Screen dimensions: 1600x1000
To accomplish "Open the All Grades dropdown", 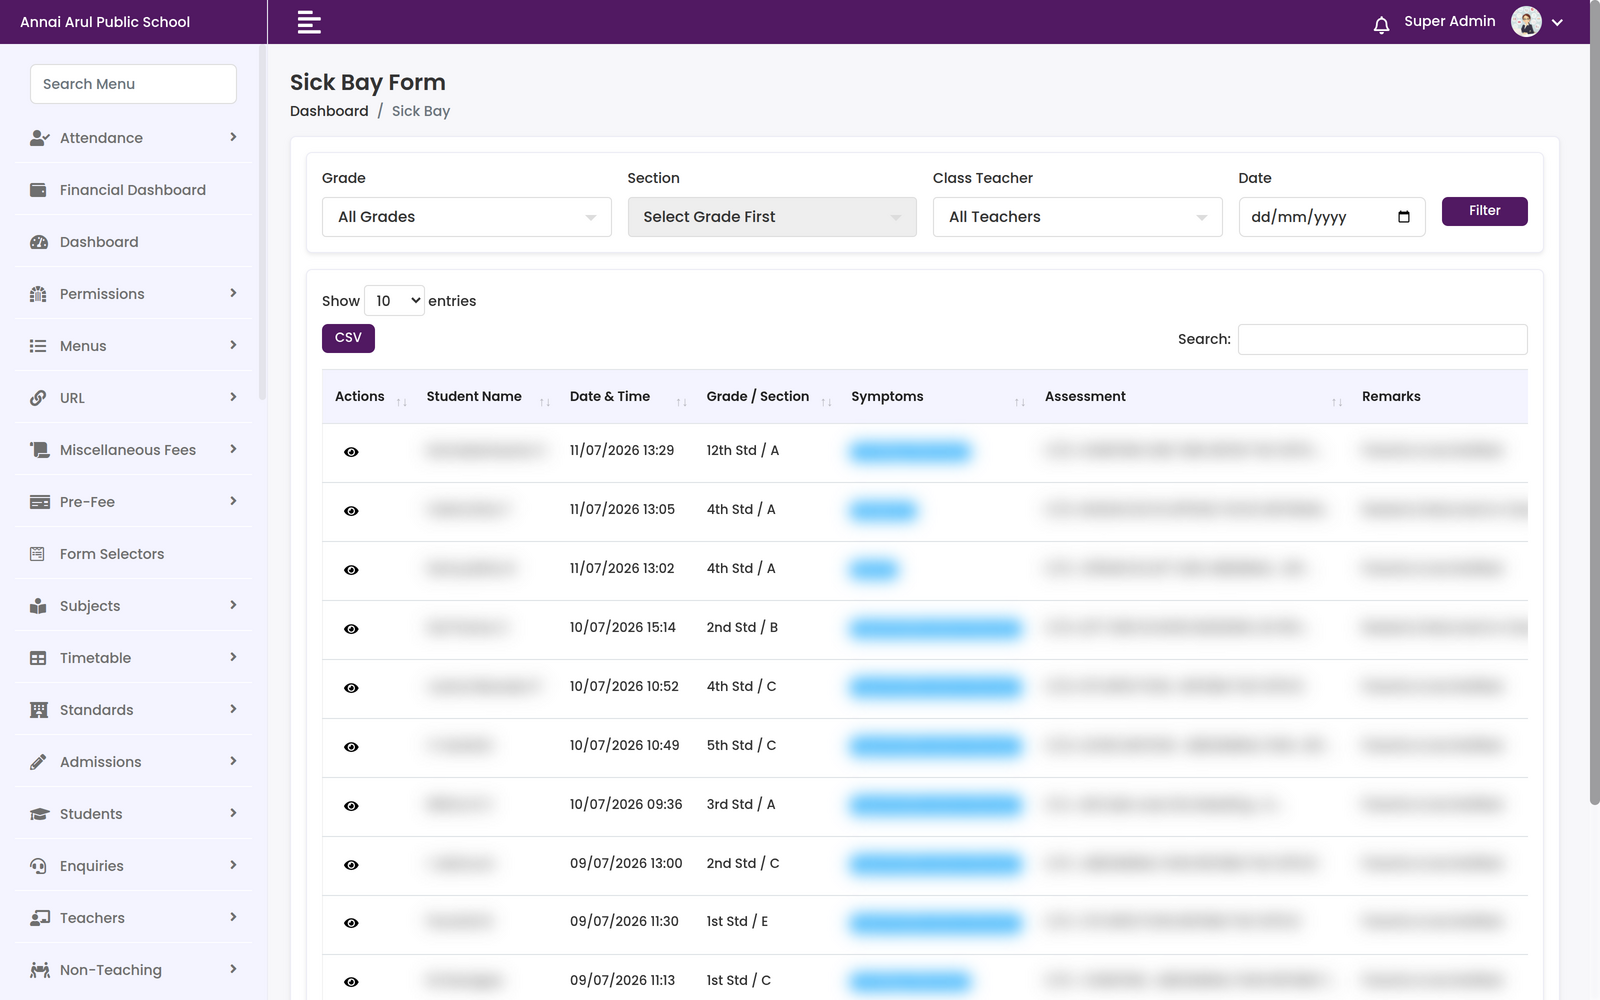I will click(466, 217).
